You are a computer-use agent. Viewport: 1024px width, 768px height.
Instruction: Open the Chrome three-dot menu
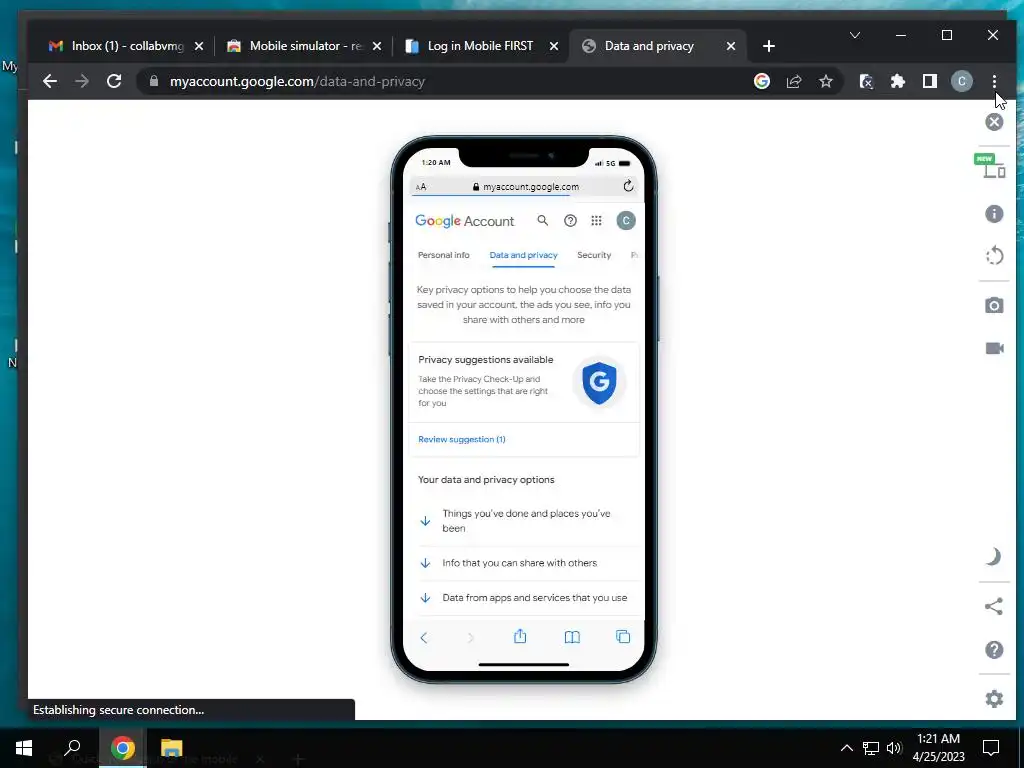click(x=994, y=82)
